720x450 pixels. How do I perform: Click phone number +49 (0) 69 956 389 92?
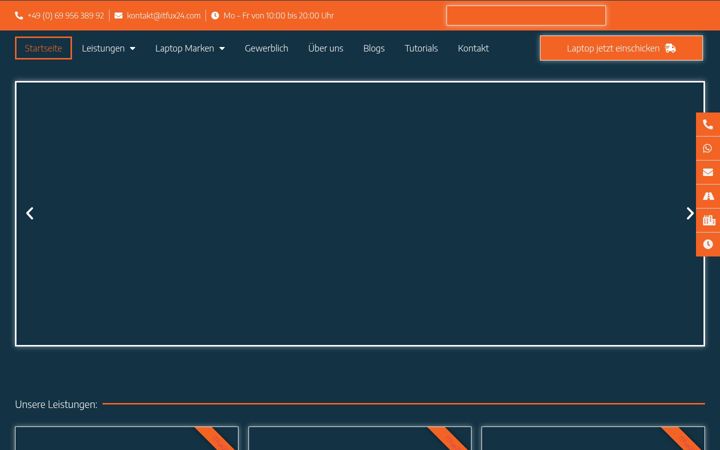(x=66, y=16)
